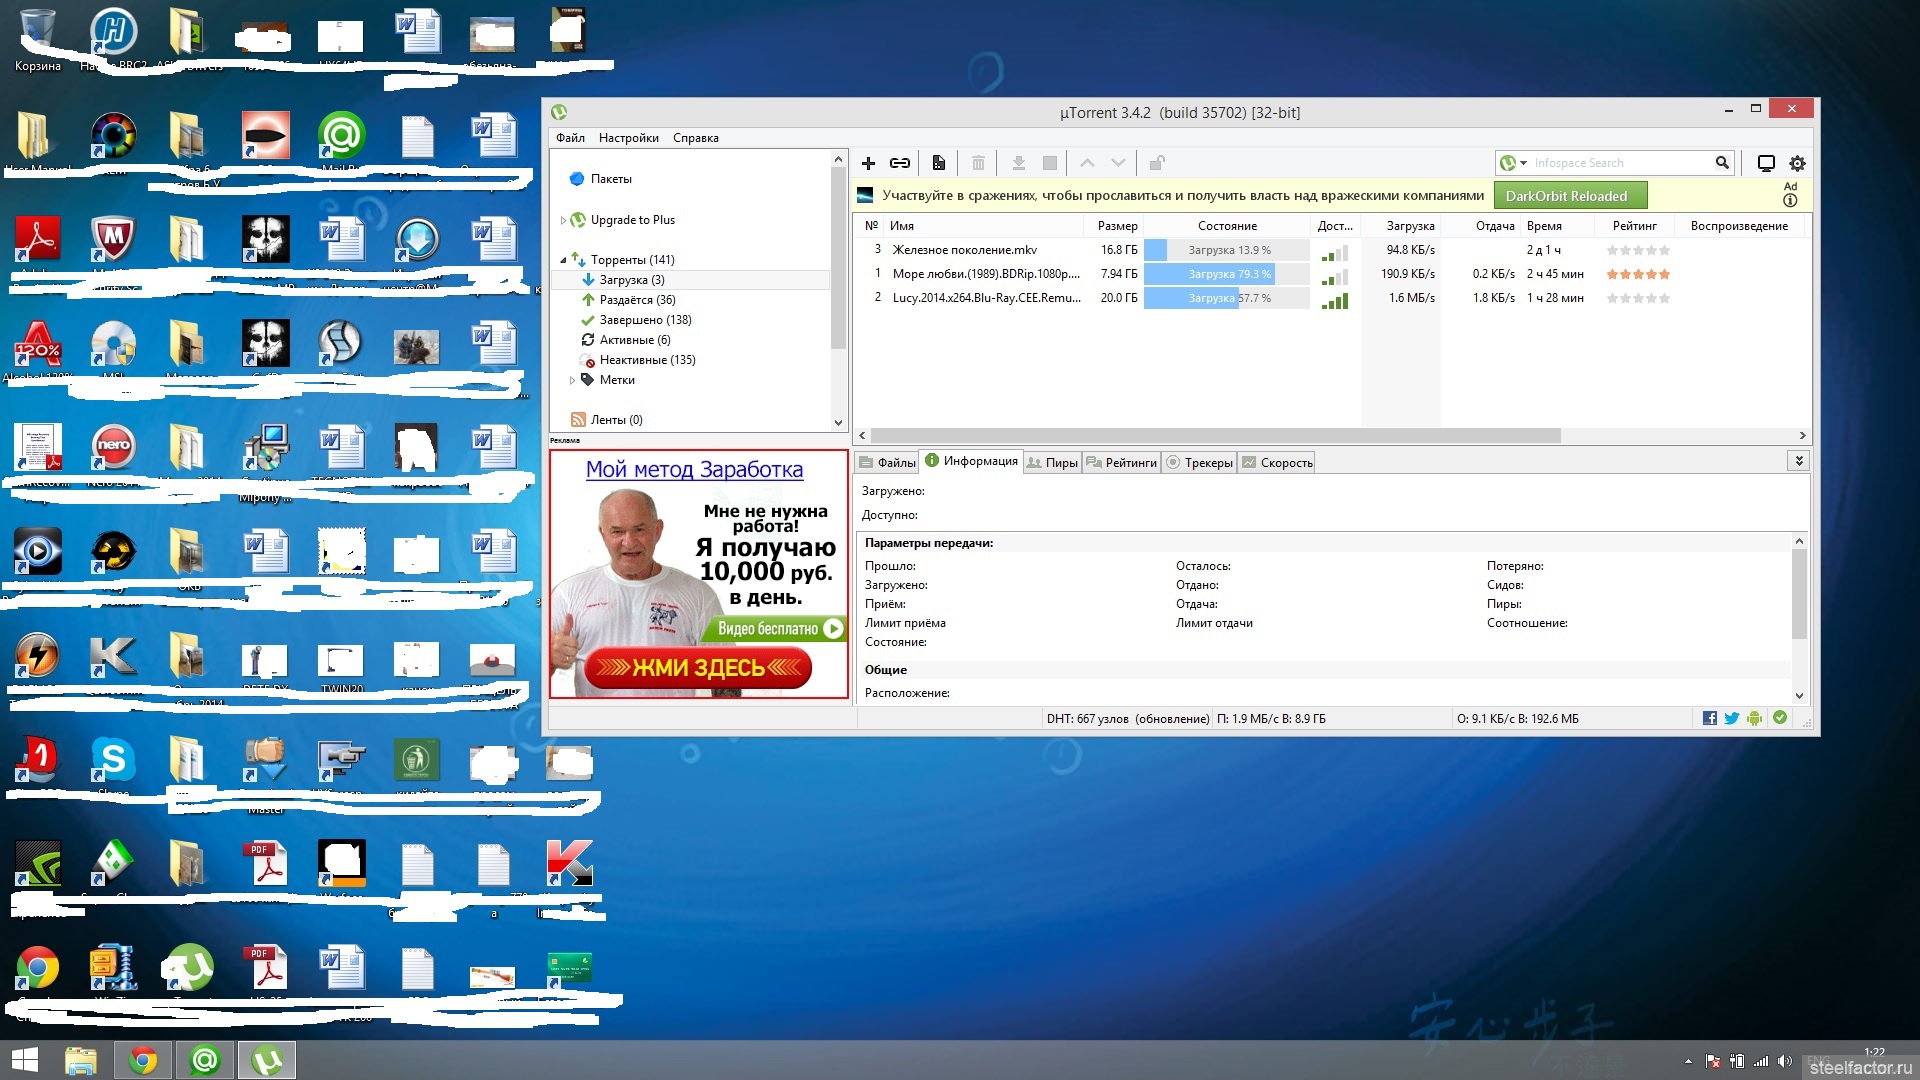1920x1080 pixels.
Task: Collapse the Торренты tree node
Action: [x=563, y=260]
